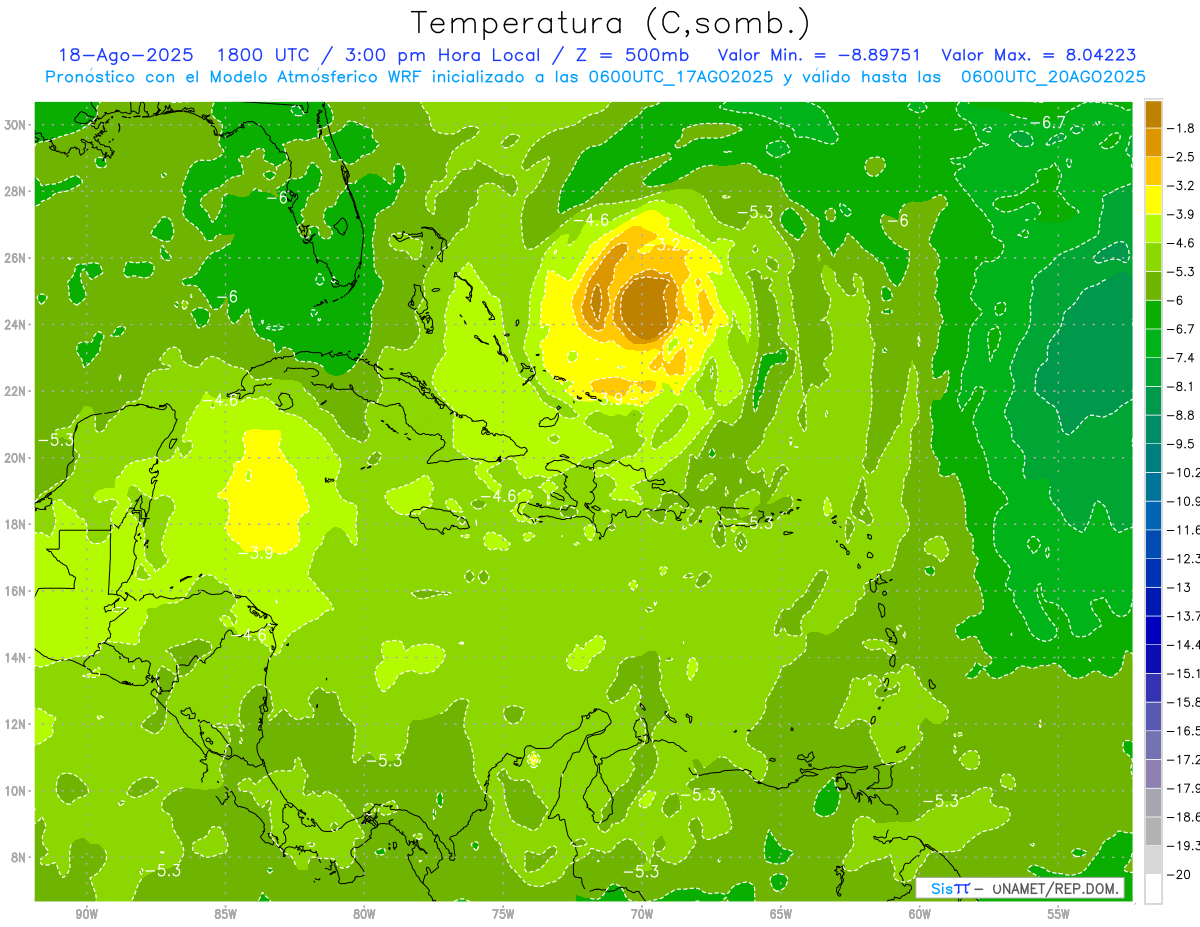Click the "75W" longitude axis label
The image size is (1200, 927).
coord(503,914)
